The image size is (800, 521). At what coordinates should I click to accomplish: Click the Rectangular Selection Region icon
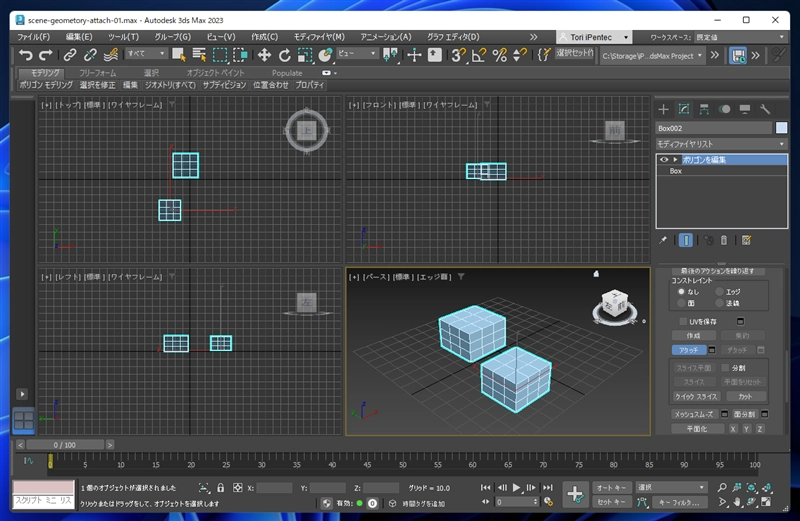pyautogui.click(x=220, y=55)
